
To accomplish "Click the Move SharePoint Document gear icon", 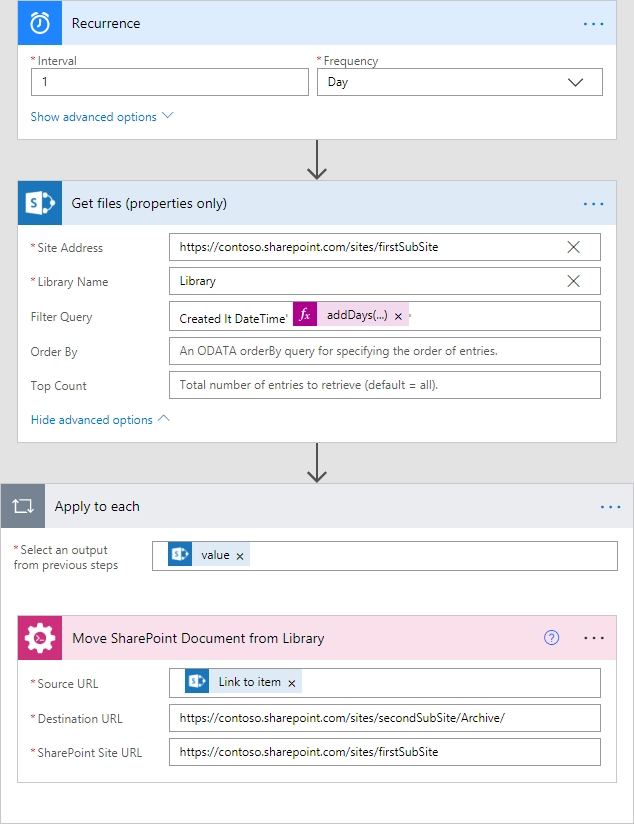I will pos(40,637).
